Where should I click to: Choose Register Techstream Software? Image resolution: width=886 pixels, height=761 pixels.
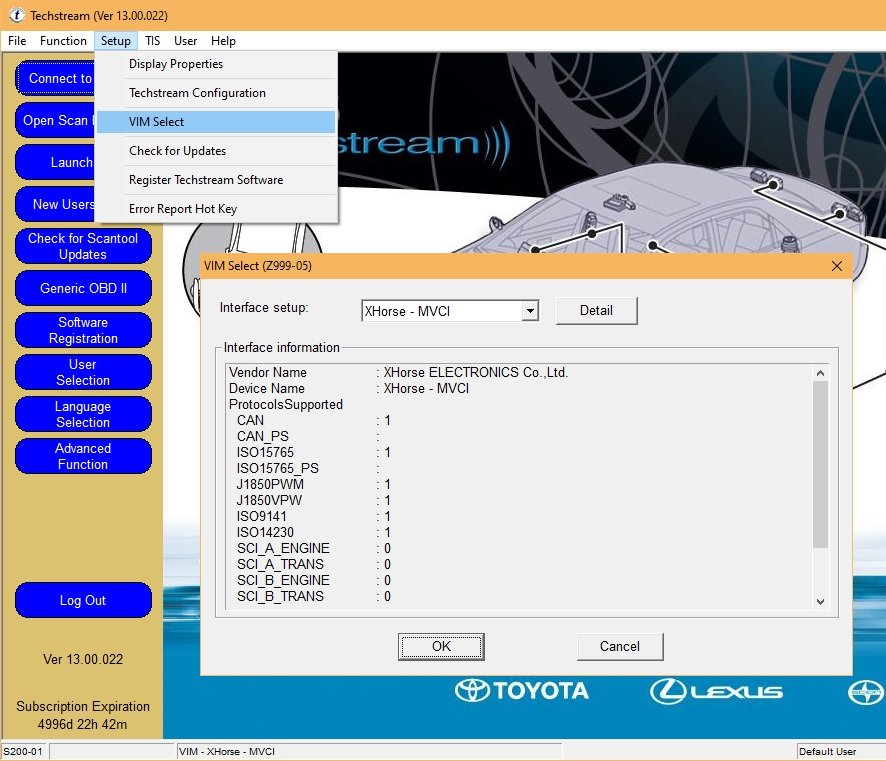pyautogui.click(x=216, y=180)
